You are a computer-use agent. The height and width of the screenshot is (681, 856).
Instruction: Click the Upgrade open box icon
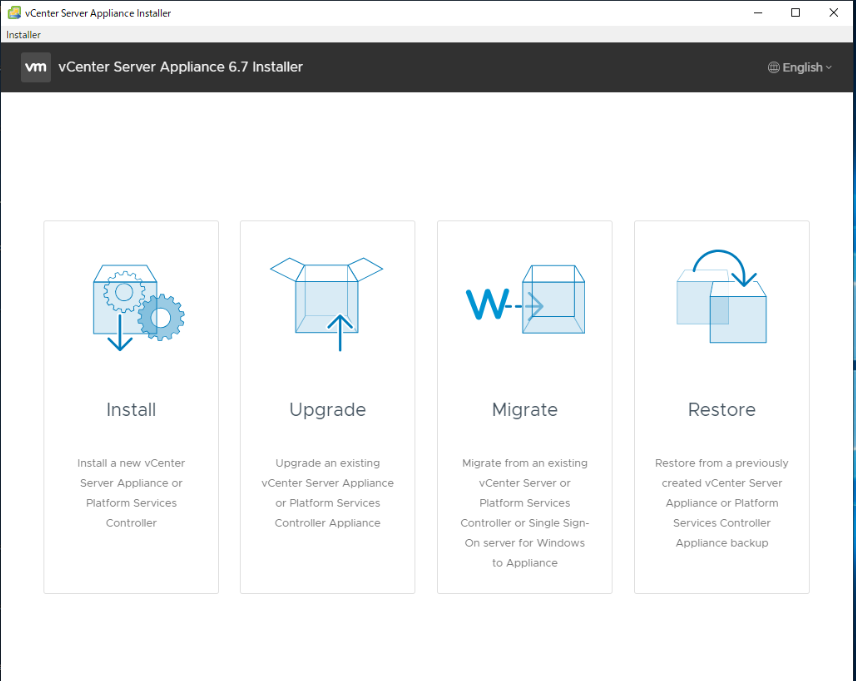coord(326,304)
